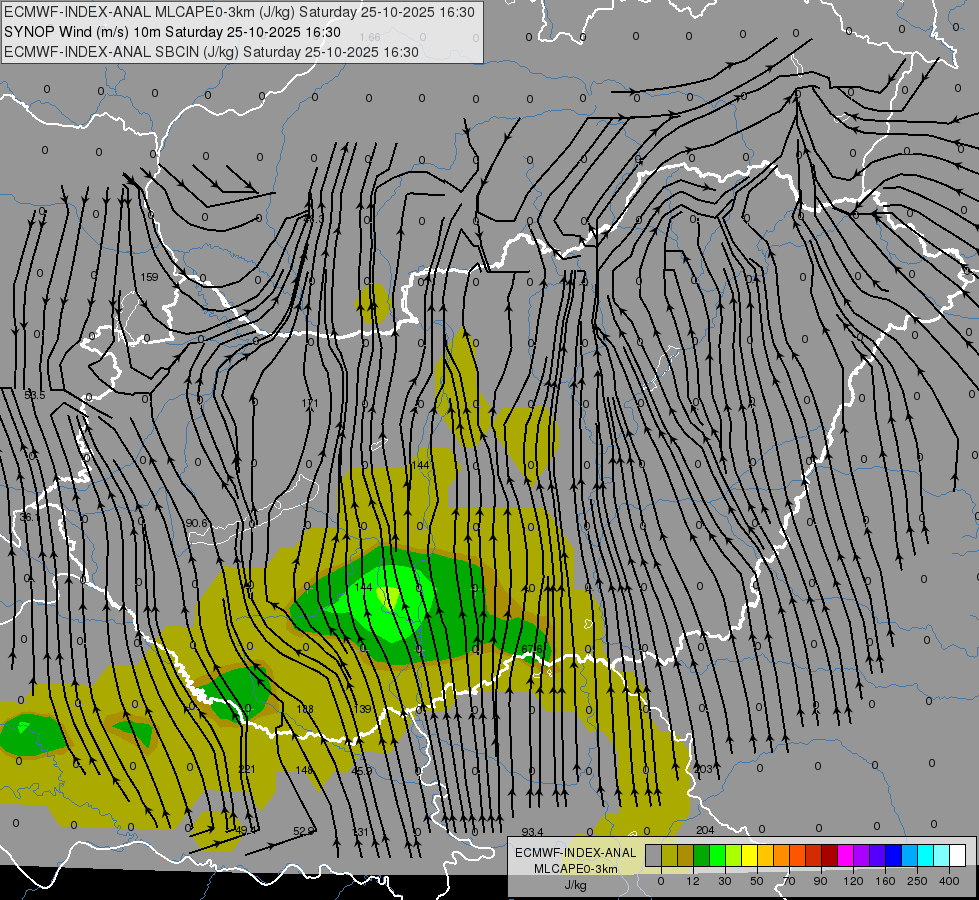Click the 159 value label on map
This screenshot has height=900, width=979.
[x=149, y=277]
